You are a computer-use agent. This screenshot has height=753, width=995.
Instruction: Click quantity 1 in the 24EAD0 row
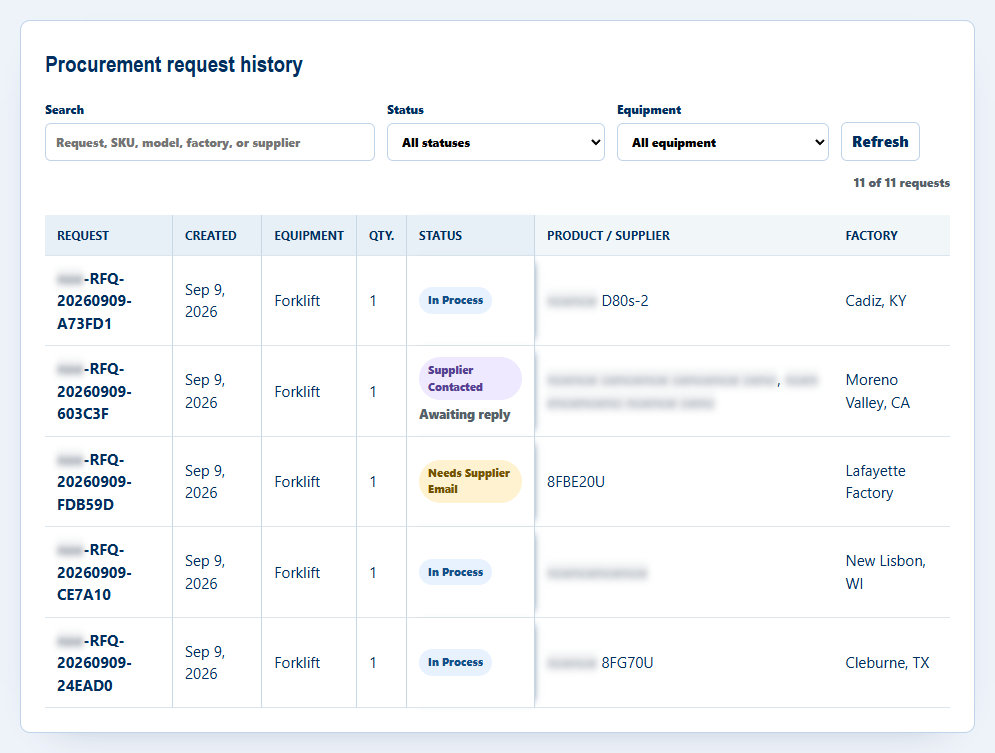point(373,662)
